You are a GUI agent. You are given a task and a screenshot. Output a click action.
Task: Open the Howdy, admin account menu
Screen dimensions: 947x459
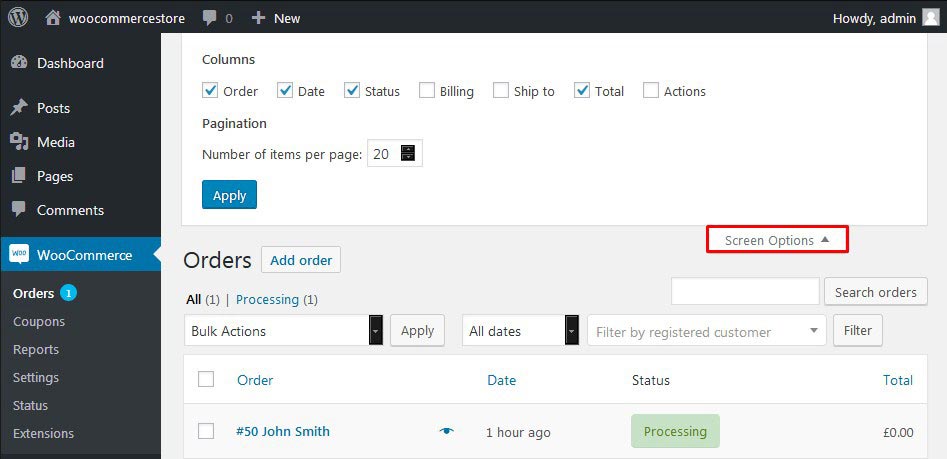click(x=886, y=18)
